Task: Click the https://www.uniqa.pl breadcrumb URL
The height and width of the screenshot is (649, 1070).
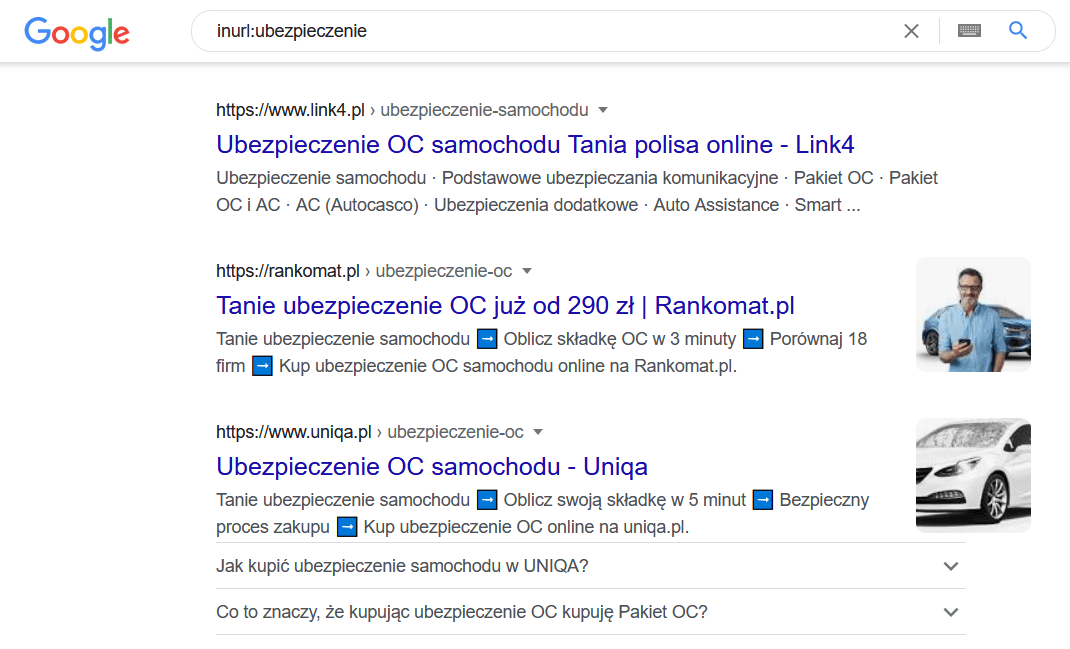Action: click(x=293, y=432)
